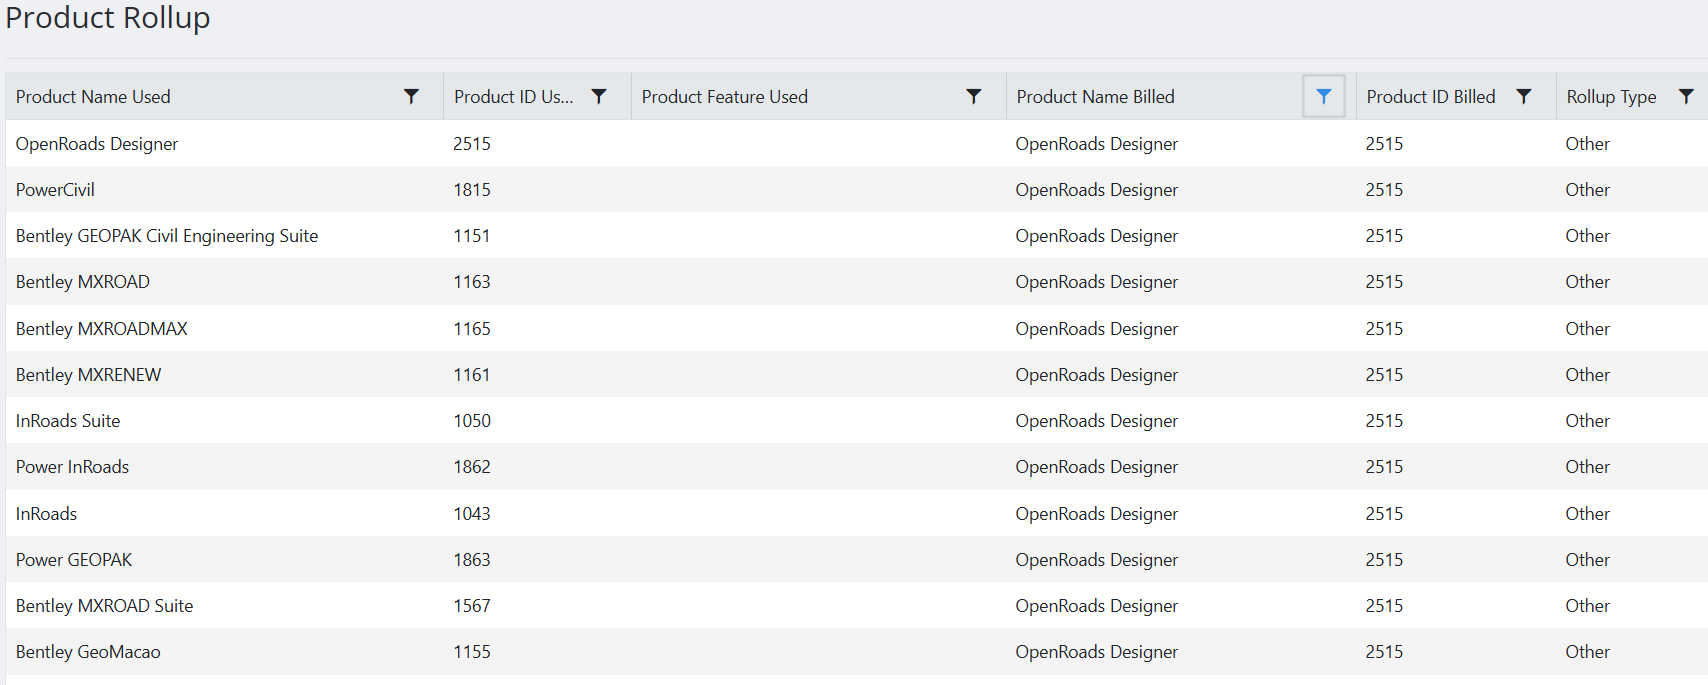Click the Product Rollup heading
Viewport: 1708px width, 685px height.
(x=108, y=18)
